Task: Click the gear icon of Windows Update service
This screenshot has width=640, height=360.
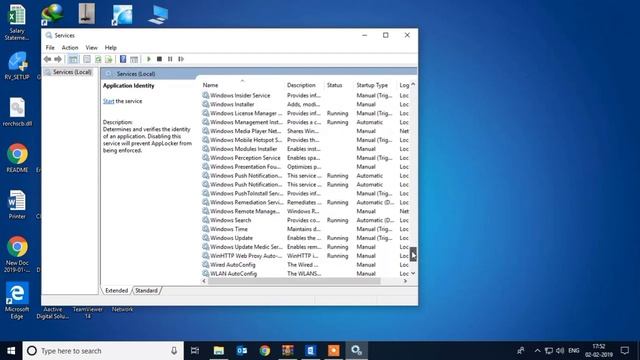Action: 206,238
